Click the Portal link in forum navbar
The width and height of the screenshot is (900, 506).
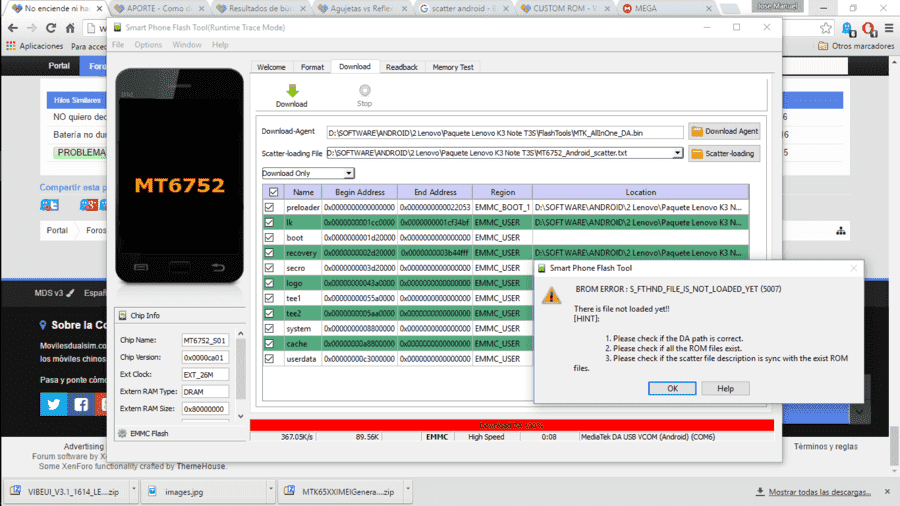(x=59, y=66)
